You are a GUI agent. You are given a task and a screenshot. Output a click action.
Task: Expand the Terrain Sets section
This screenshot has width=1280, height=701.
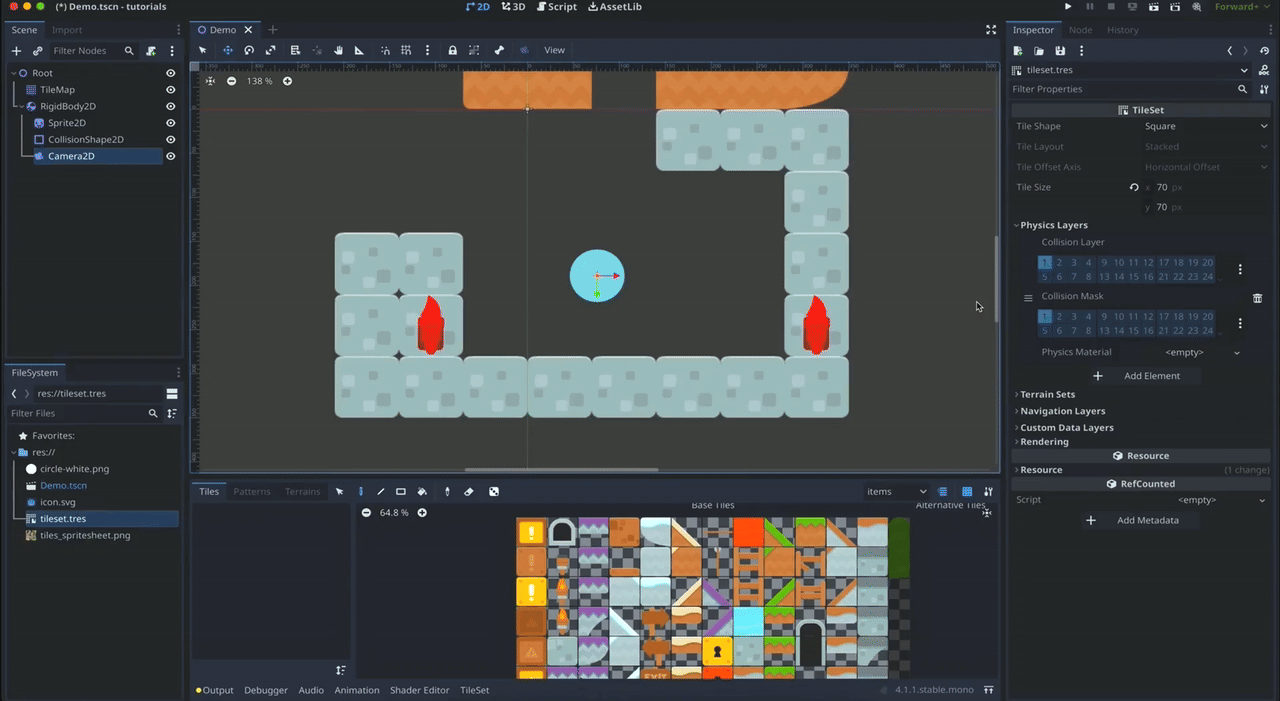coord(1047,394)
